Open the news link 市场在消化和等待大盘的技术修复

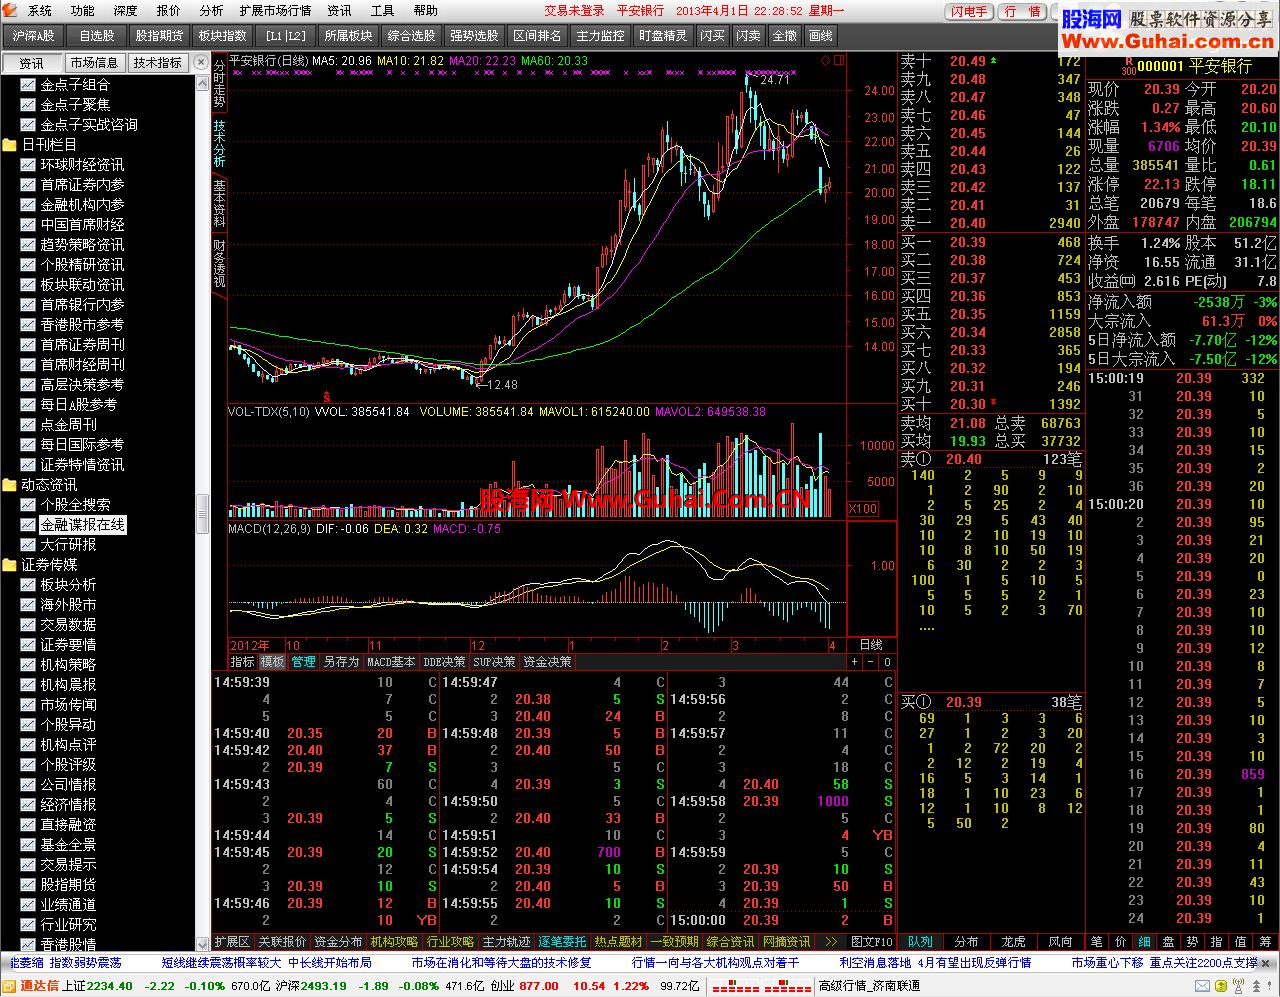click(x=502, y=963)
